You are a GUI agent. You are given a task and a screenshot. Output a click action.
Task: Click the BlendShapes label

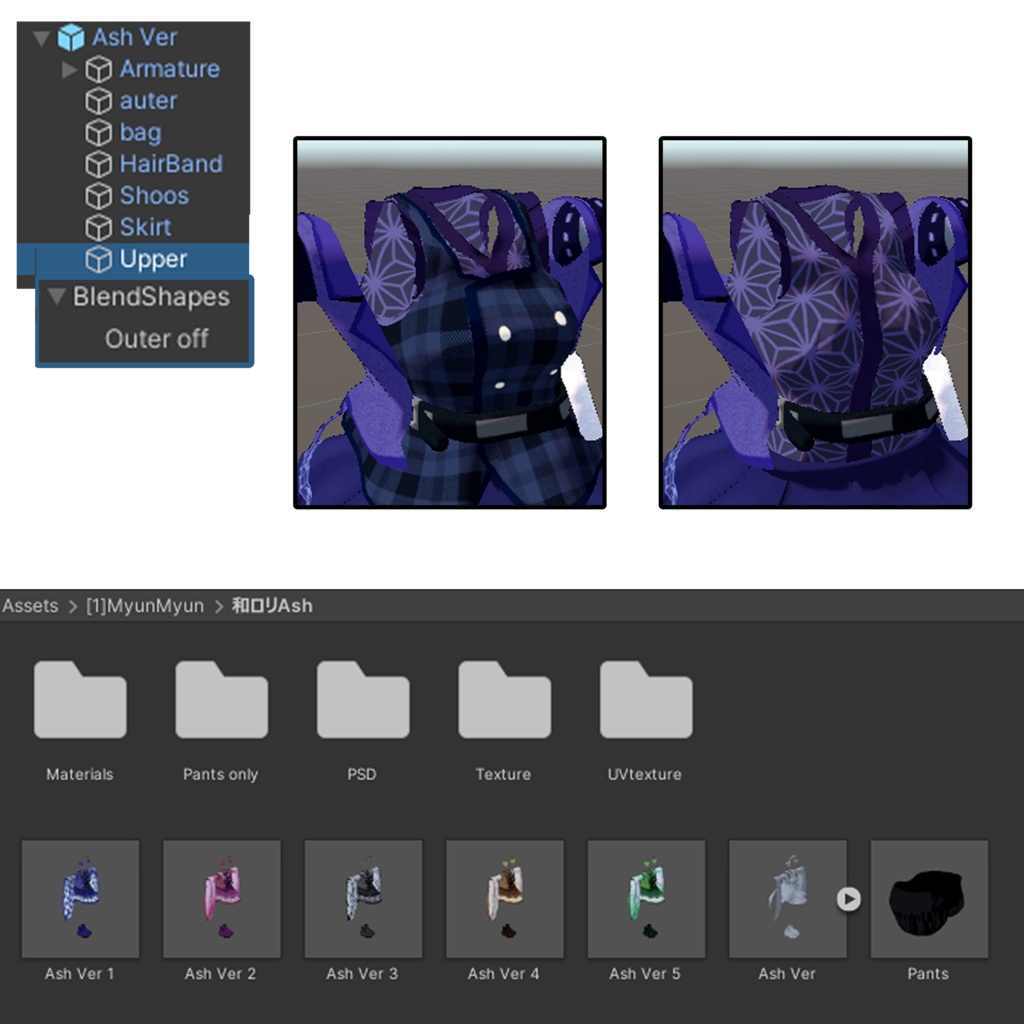pos(151,297)
